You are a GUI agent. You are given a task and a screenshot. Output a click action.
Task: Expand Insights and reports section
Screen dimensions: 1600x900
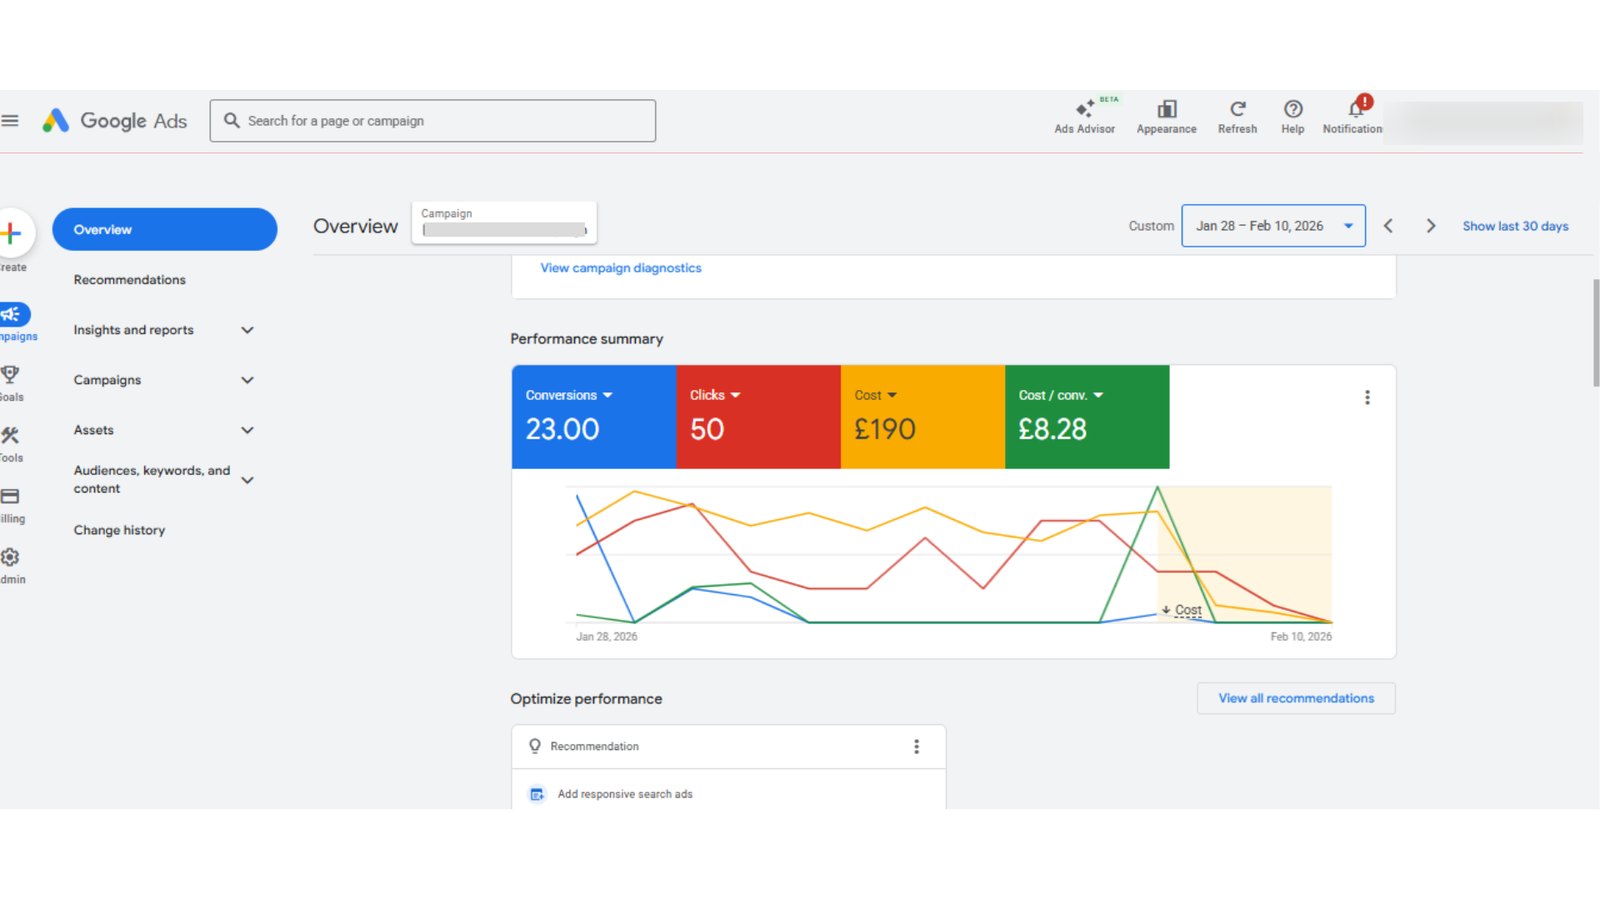[247, 330]
